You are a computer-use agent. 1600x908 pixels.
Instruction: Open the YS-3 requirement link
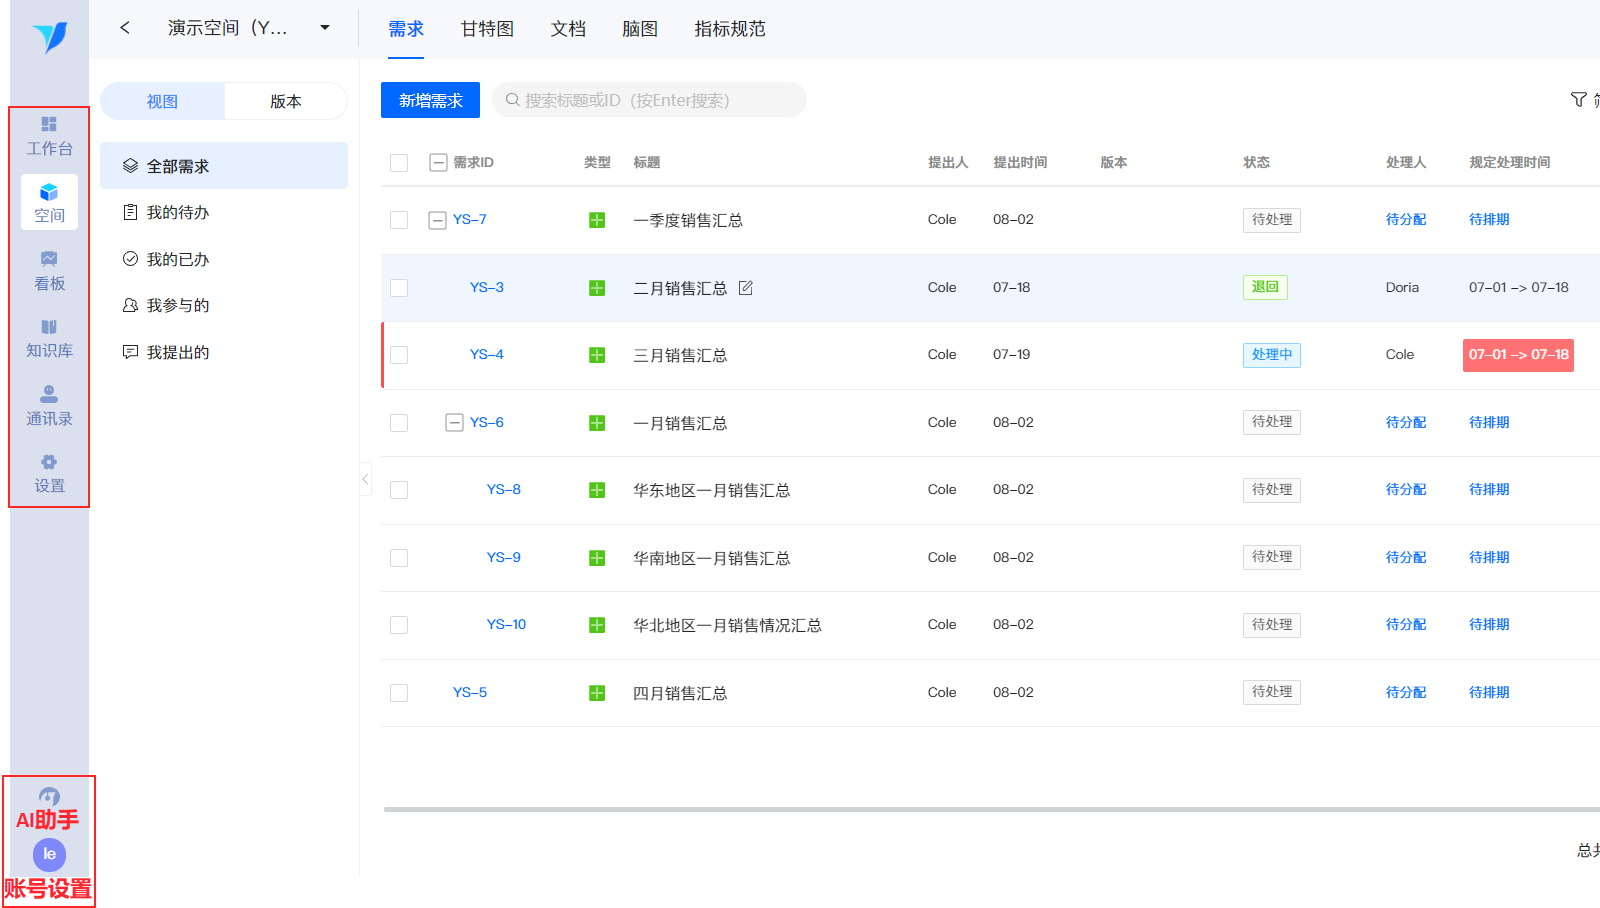pyautogui.click(x=487, y=287)
